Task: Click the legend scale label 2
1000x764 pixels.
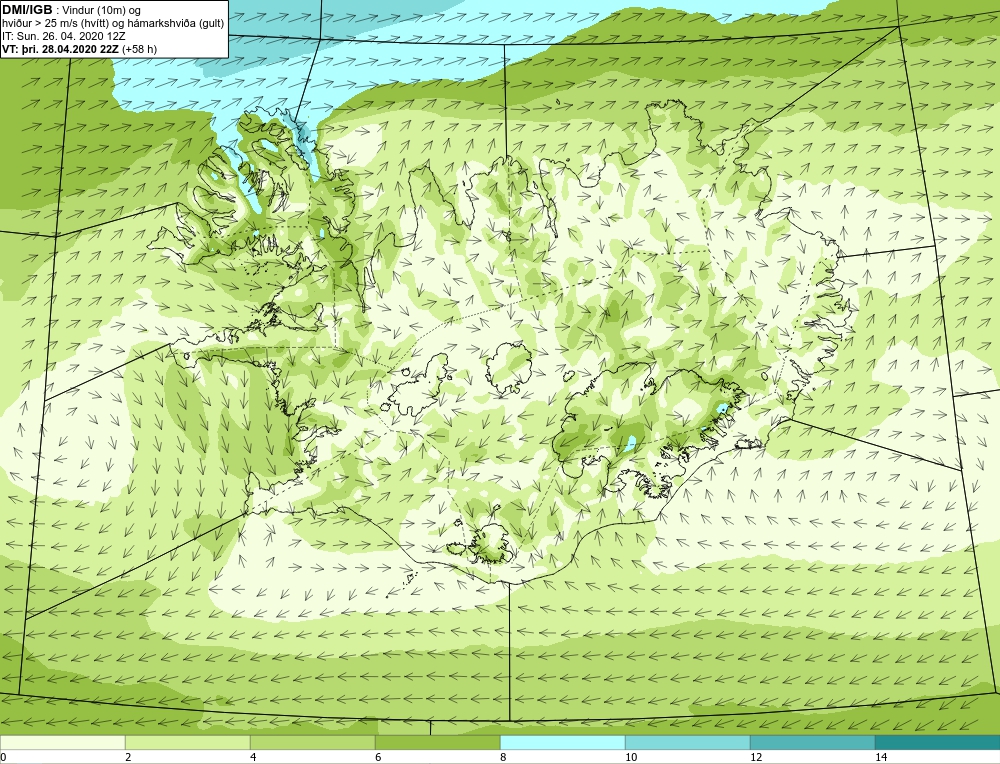Action: pyautogui.click(x=128, y=757)
